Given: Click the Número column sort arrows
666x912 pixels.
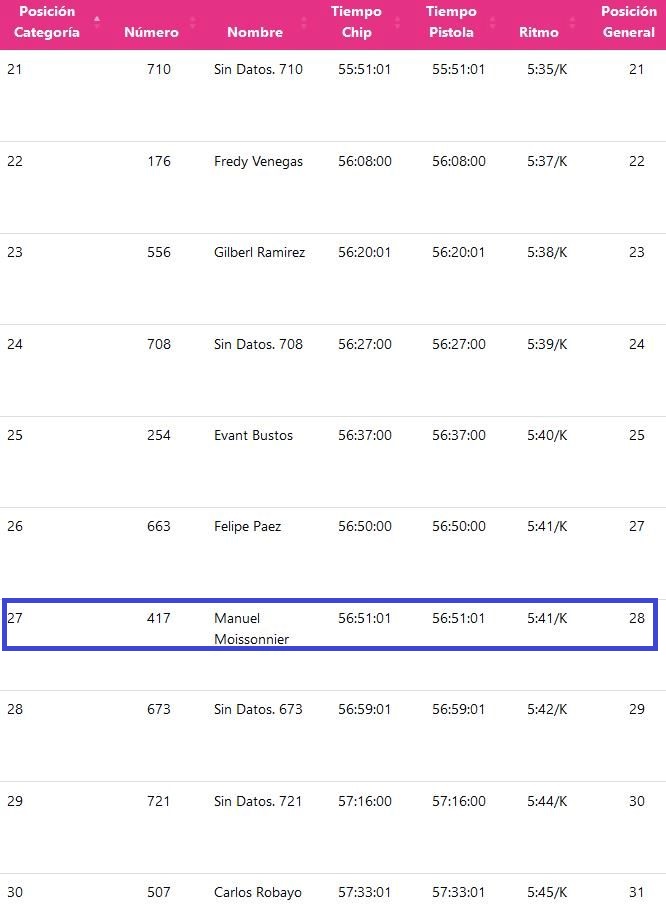Looking at the screenshot, I should click(x=192, y=22).
